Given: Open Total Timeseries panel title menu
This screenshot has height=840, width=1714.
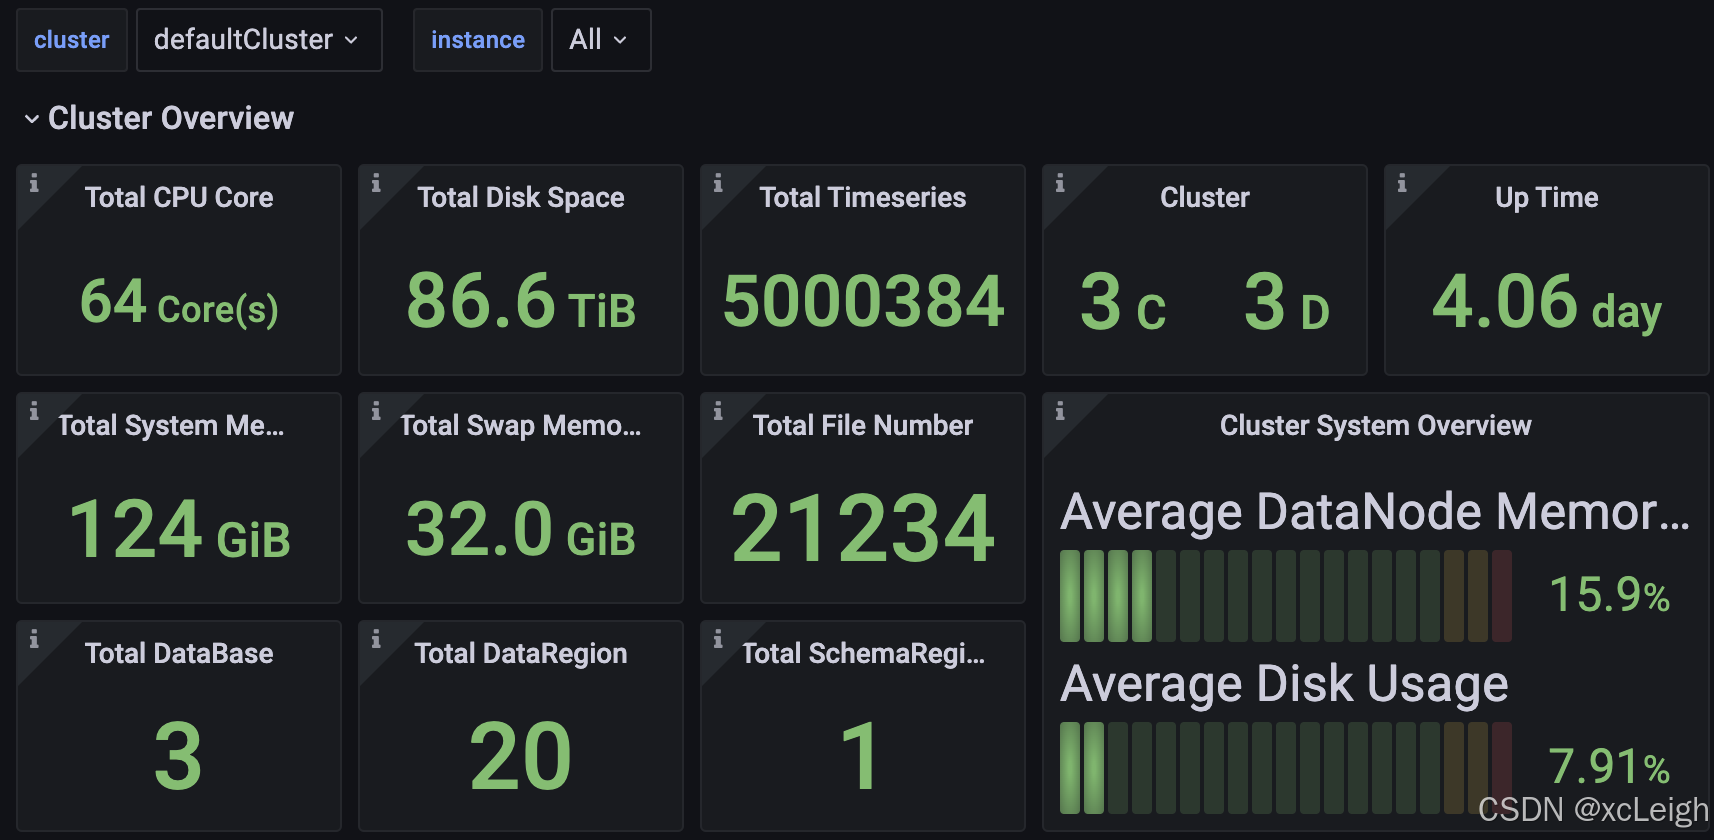Looking at the screenshot, I should [863, 197].
